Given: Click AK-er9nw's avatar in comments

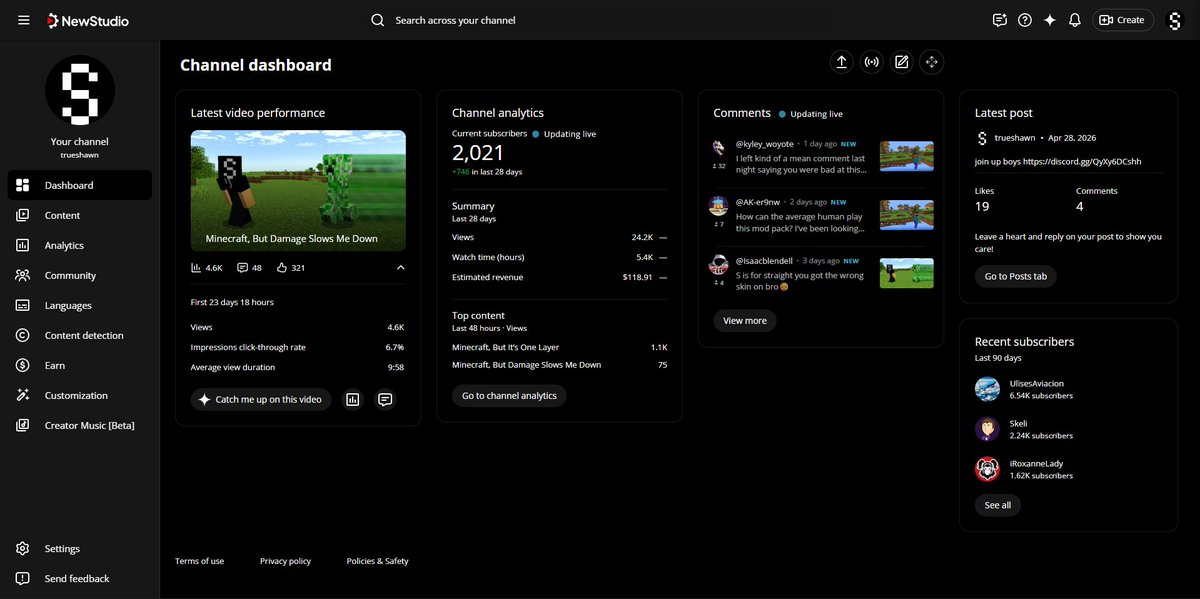Looking at the screenshot, I should (x=718, y=205).
